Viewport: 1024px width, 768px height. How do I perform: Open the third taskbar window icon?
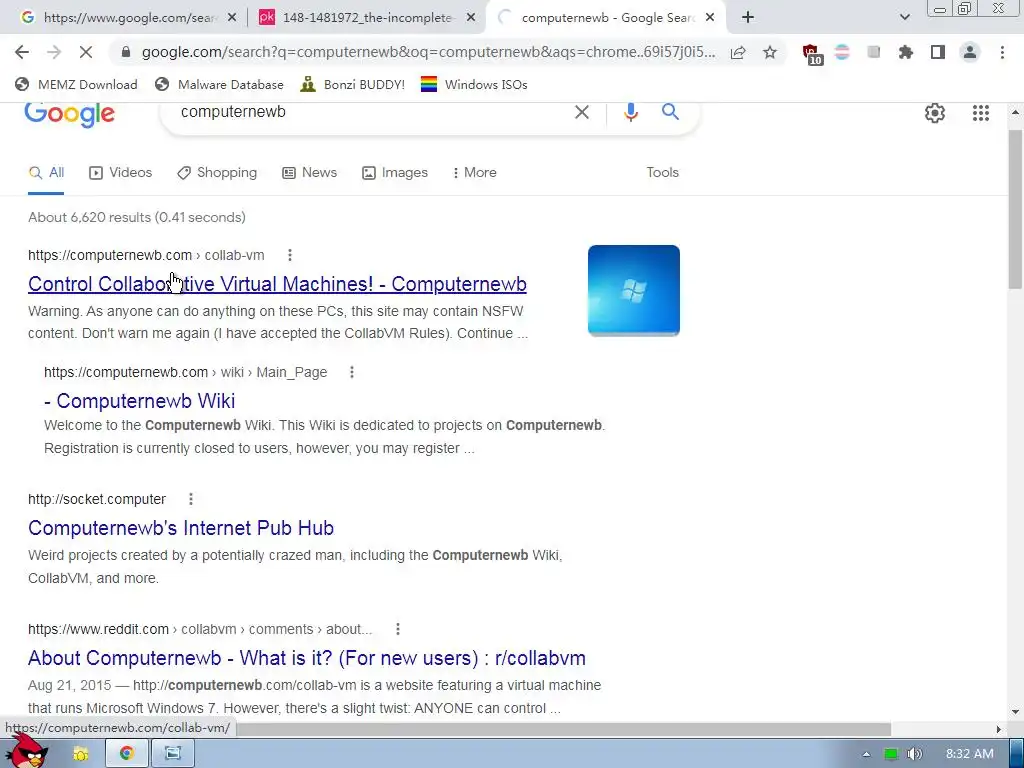click(173, 754)
